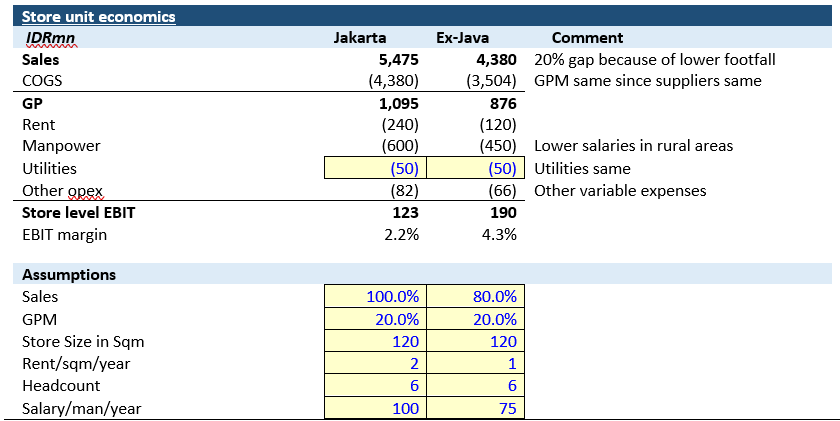840x421 pixels.
Task: Click the Jakarta Salary/man/year input 100
Action: (x=376, y=408)
